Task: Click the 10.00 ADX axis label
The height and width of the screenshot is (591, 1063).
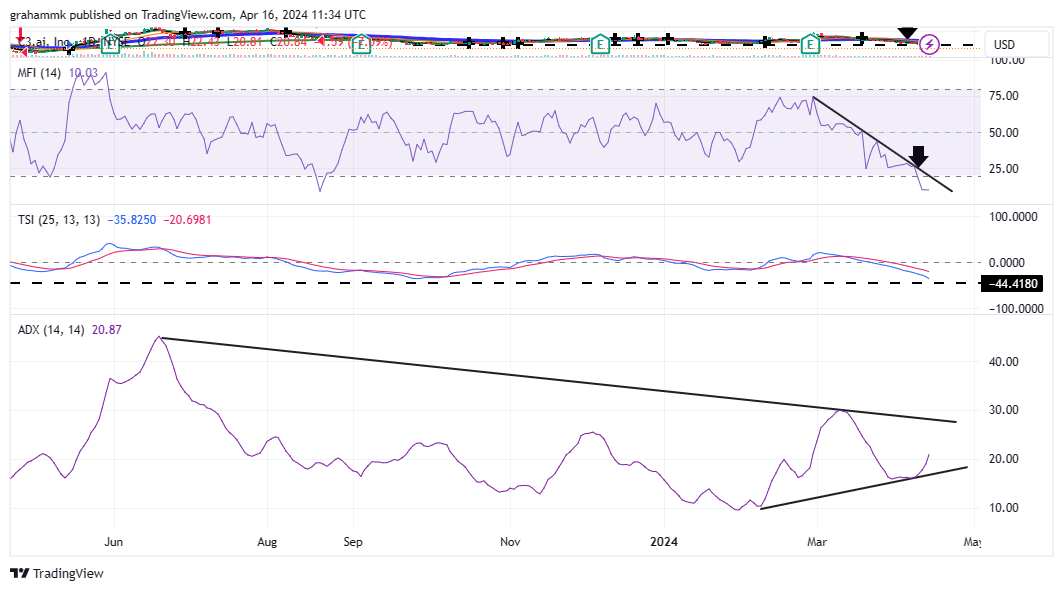Action: 1003,508
